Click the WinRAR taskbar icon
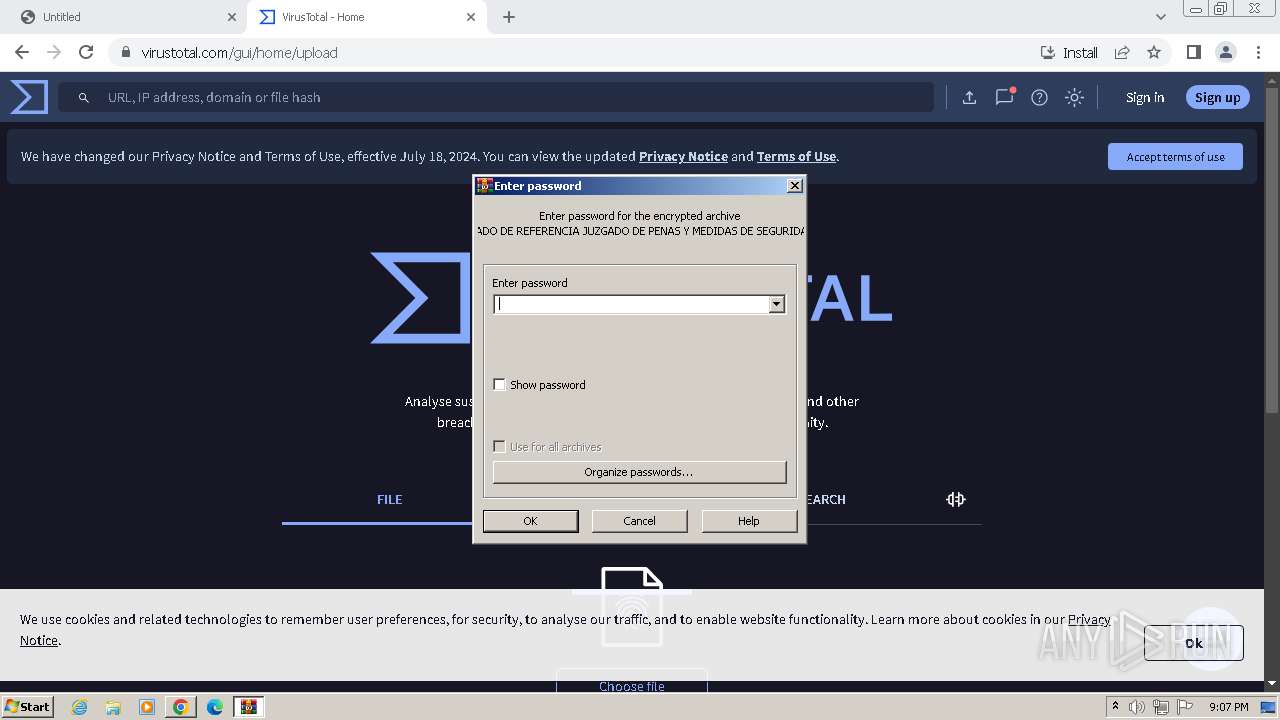This screenshot has width=1280, height=720. (x=249, y=707)
